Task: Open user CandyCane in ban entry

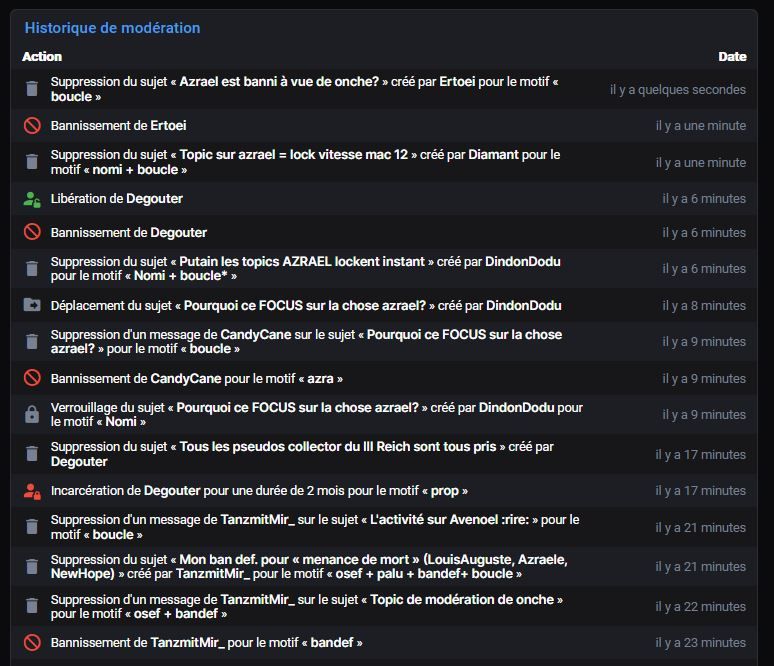Action: pos(186,379)
